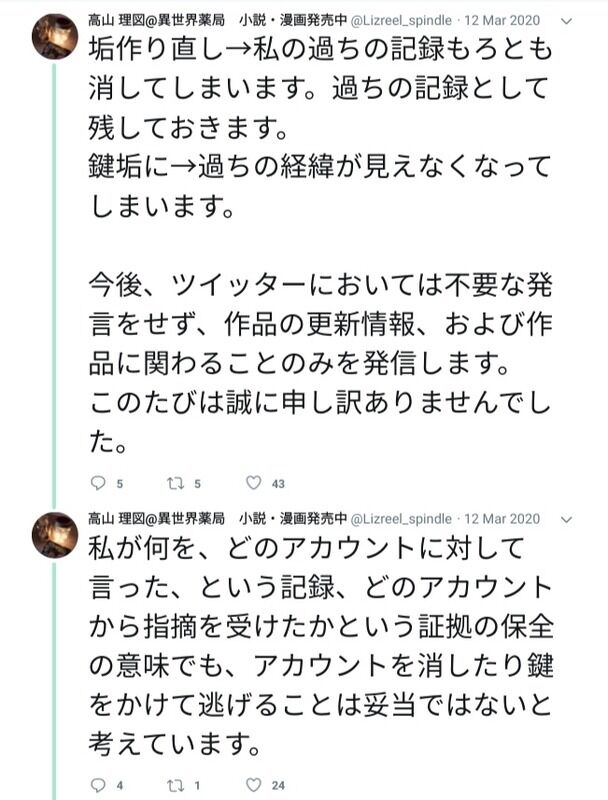This screenshot has height=800, width=608.
Task: Like the second tweet with 24 likes
Action: (253, 785)
